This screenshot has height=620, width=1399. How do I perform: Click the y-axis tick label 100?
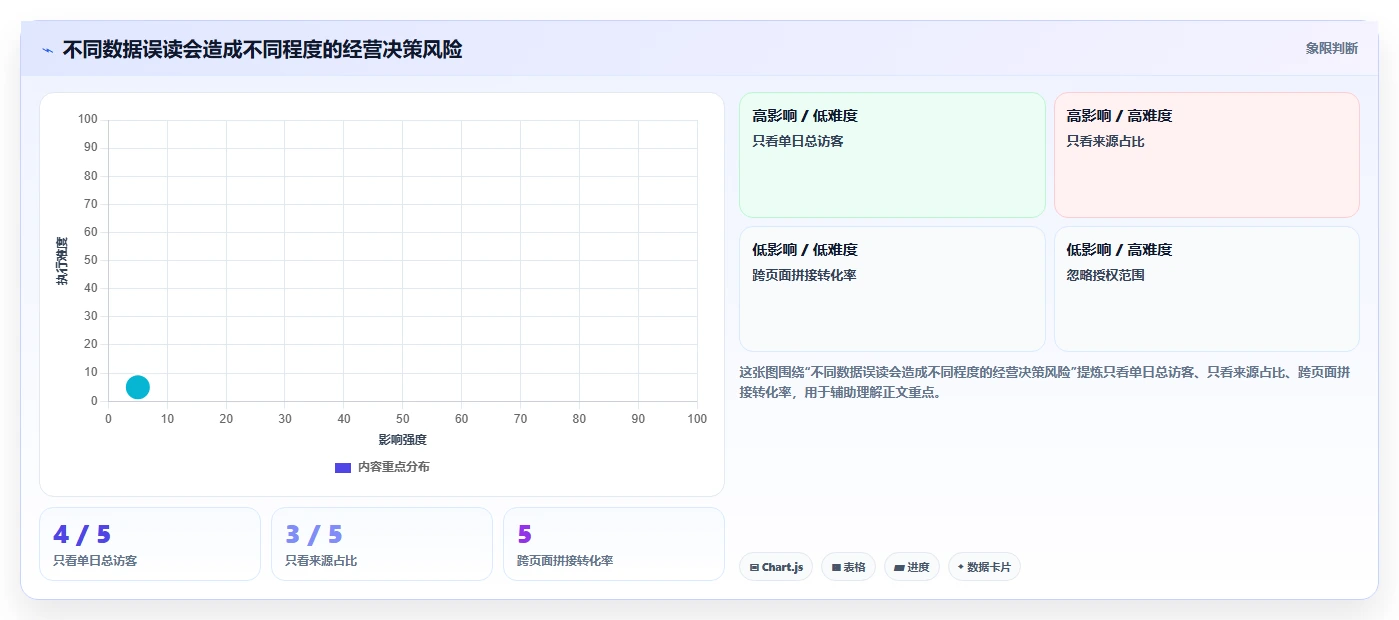tap(88, 120)
